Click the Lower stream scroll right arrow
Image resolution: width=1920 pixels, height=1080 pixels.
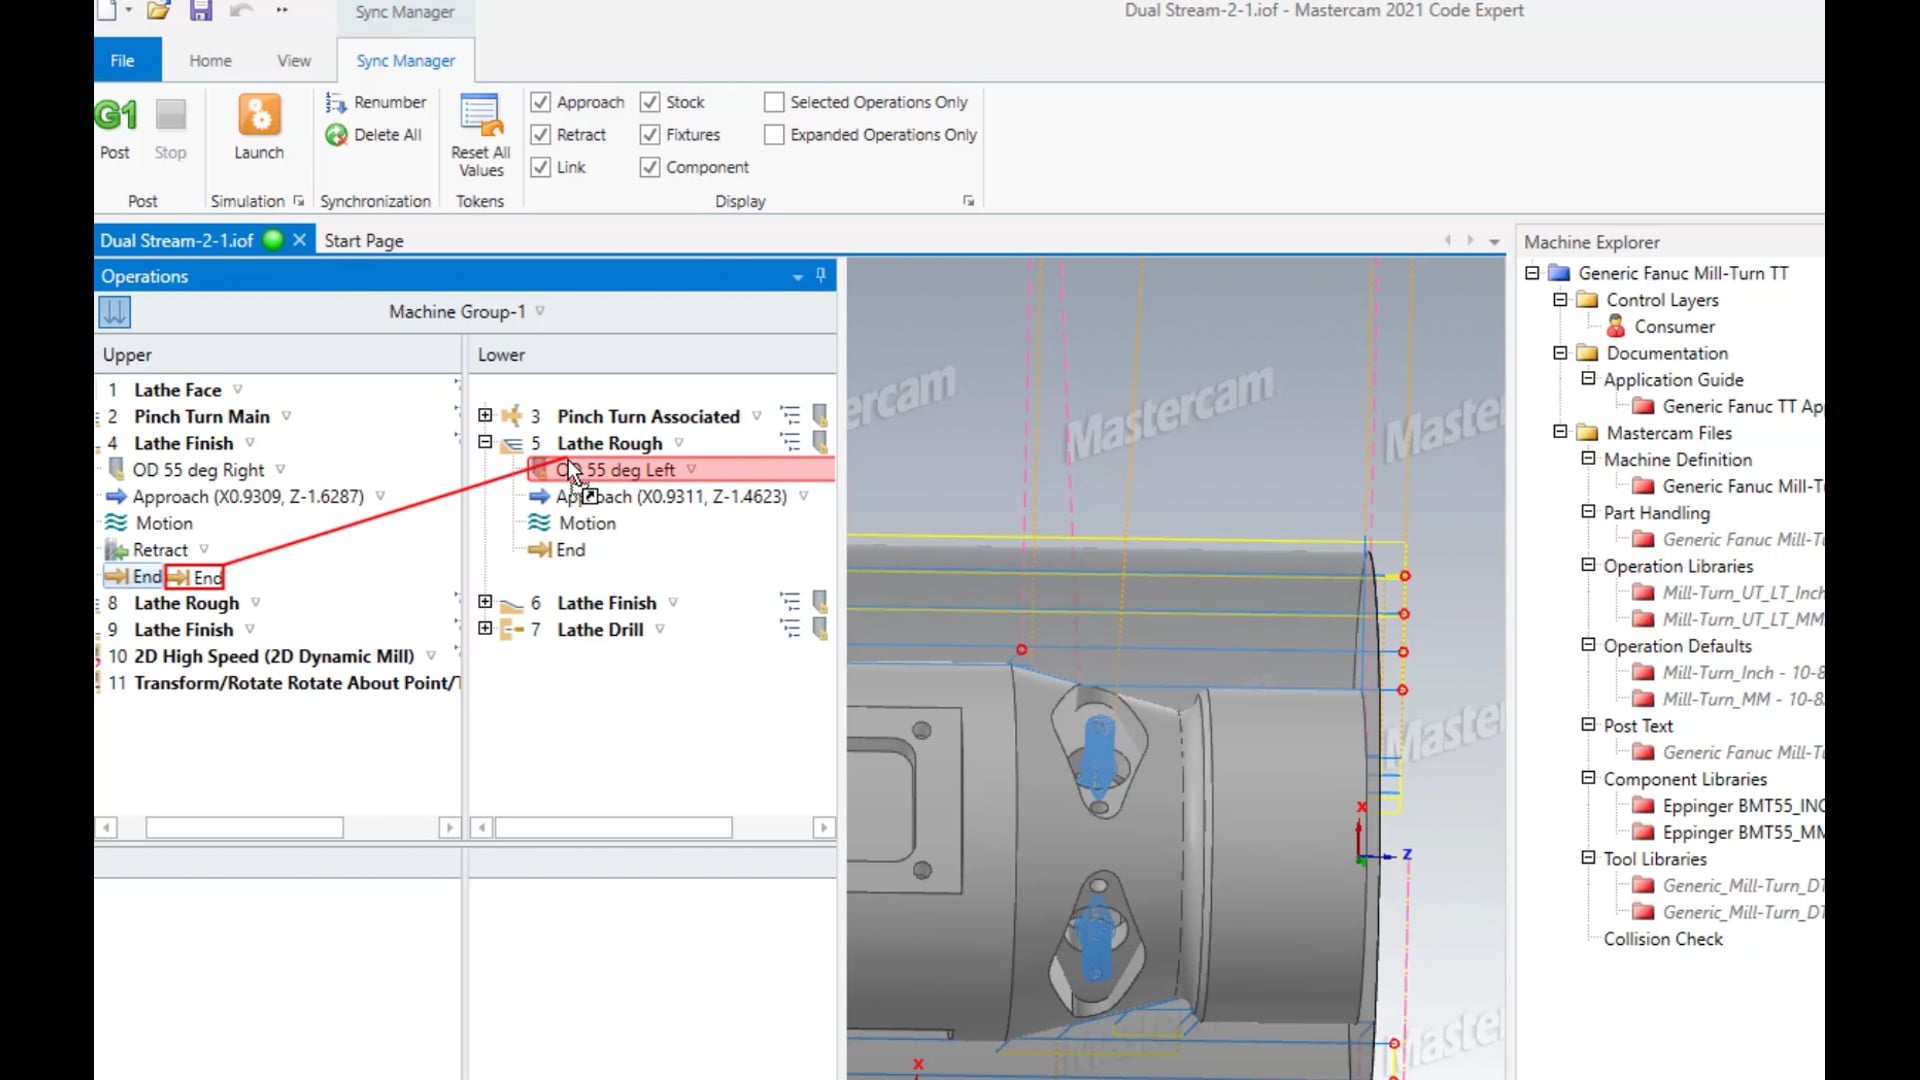(824, 827)
